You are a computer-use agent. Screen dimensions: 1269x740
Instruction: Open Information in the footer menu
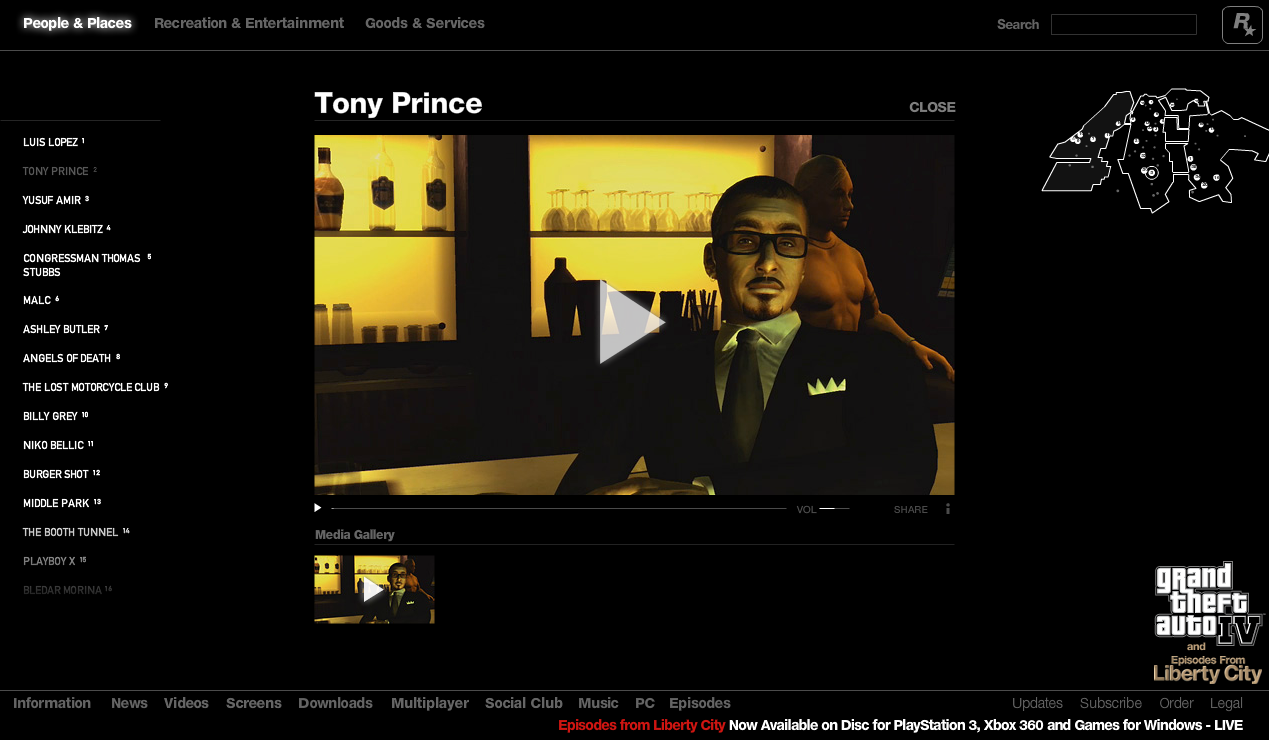(52, 703)
